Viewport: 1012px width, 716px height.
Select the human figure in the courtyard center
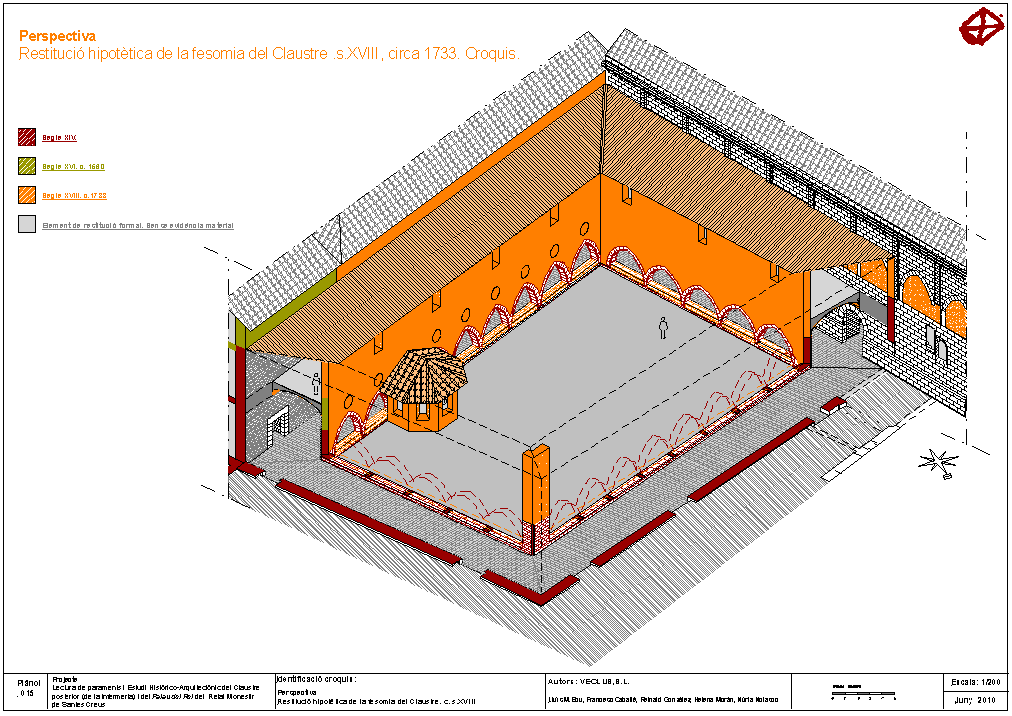click(662, 327)
